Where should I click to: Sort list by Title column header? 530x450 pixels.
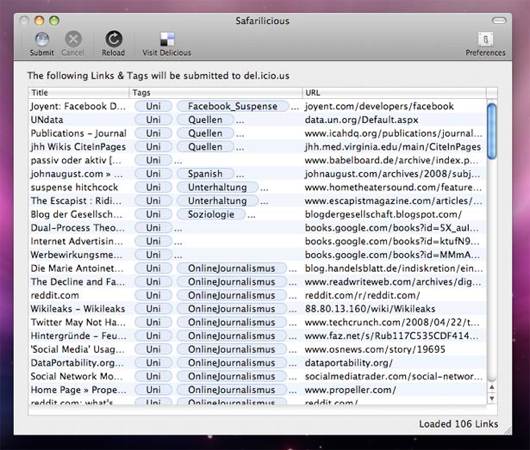click(x=79, y=93)
